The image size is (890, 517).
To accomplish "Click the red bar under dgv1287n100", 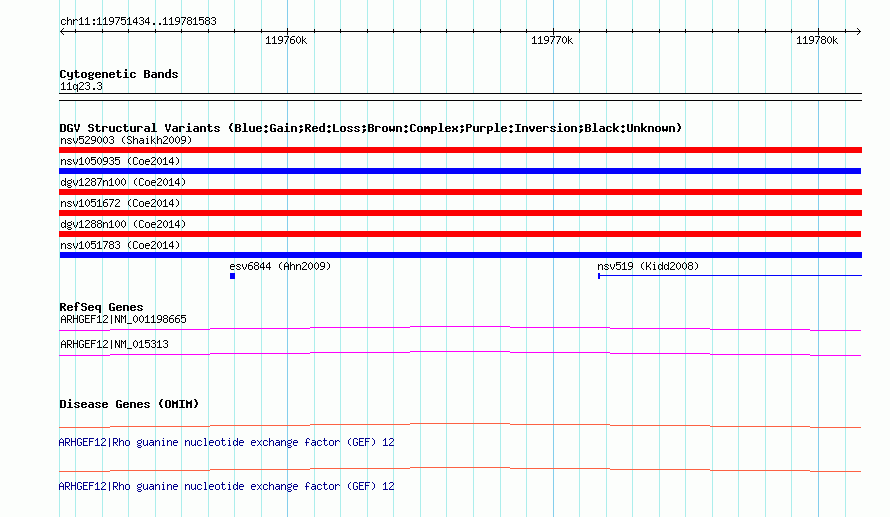I will 460,192.
